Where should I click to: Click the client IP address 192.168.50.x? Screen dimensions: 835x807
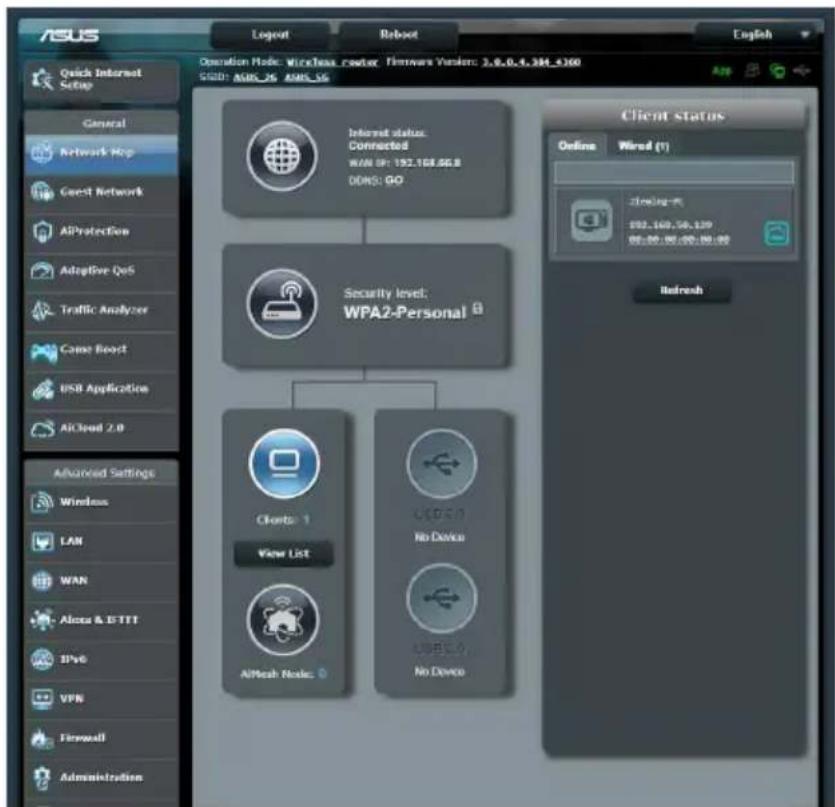click(x=670, y=225)
